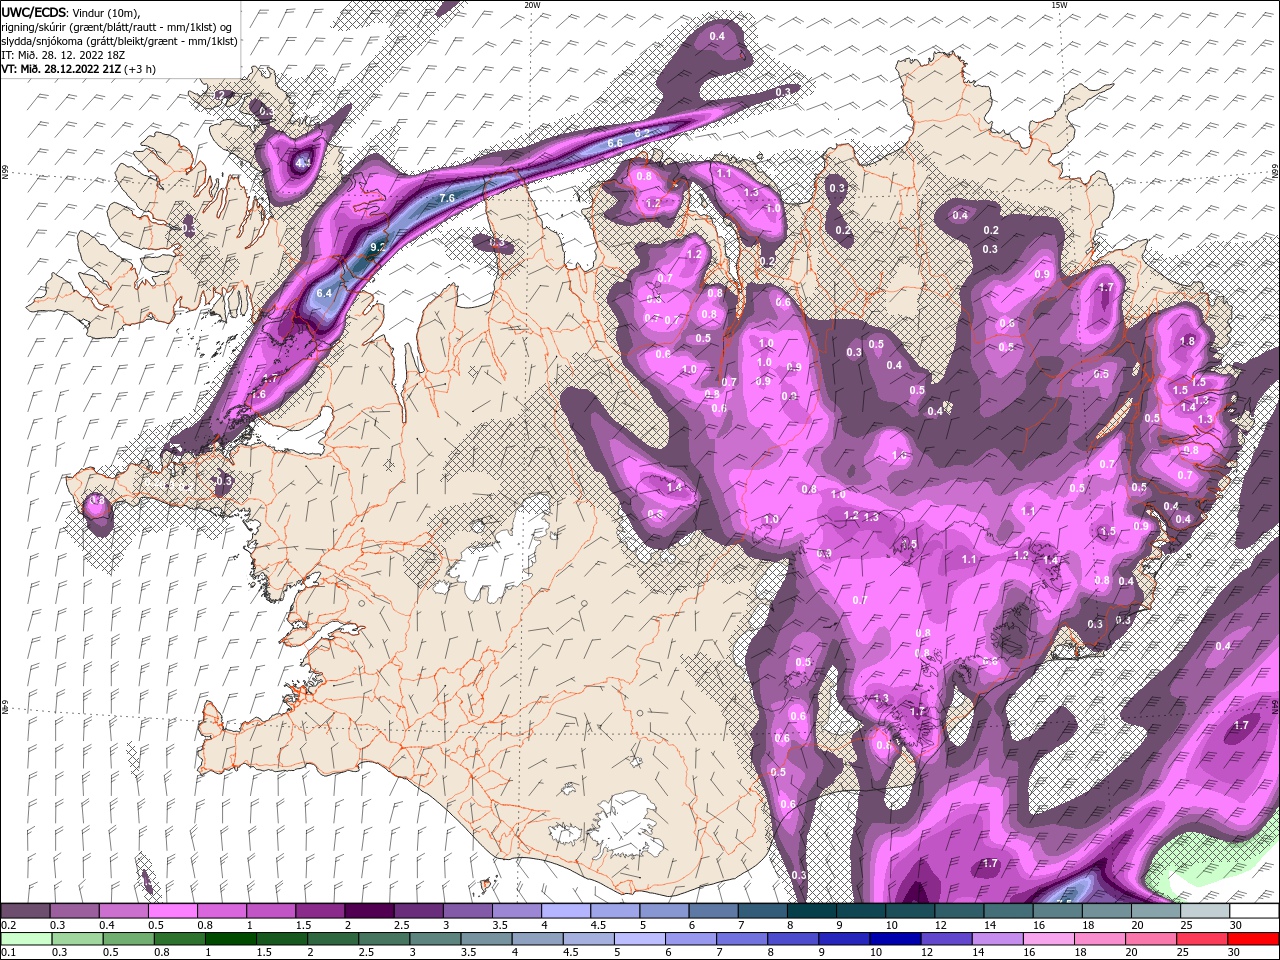Select the dark purple swatch between 2 and 2.5, upper row

point(368,911)
